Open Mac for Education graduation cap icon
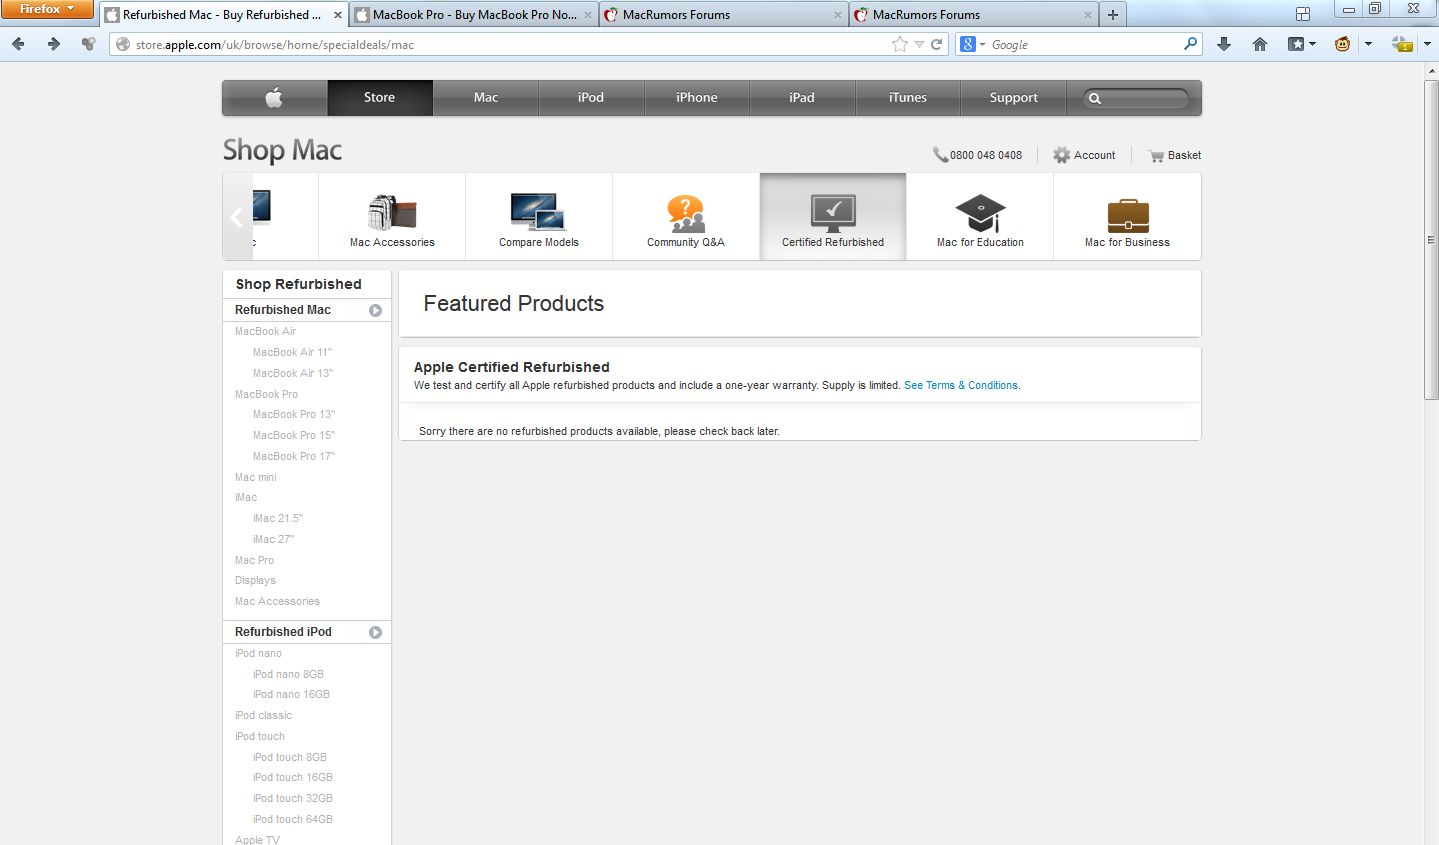The image size is (1439, 845). (980, 213)
